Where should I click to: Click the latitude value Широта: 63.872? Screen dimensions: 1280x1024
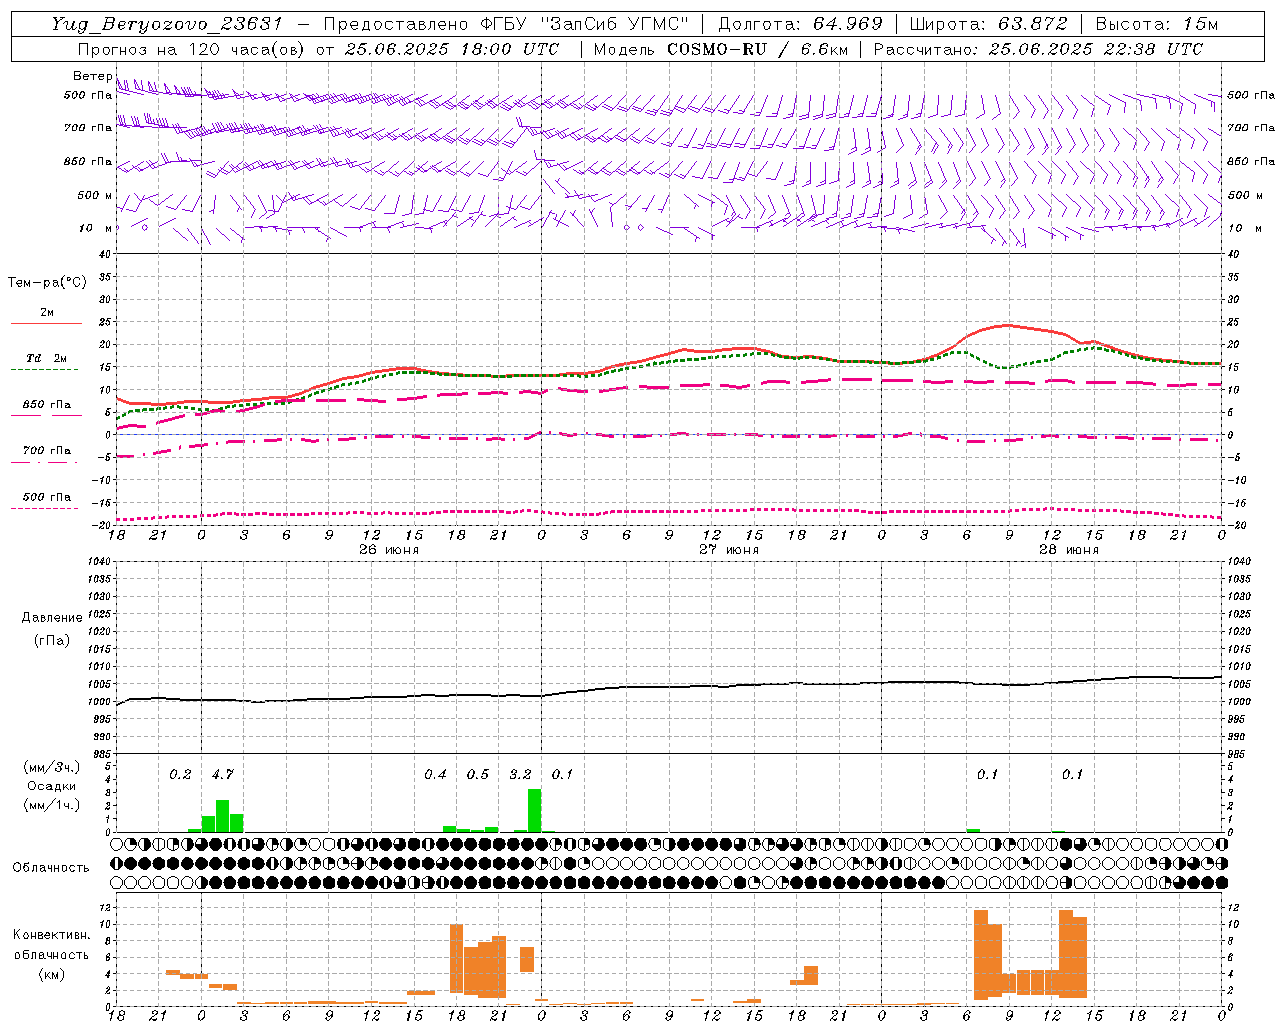[x=988, y=24]
